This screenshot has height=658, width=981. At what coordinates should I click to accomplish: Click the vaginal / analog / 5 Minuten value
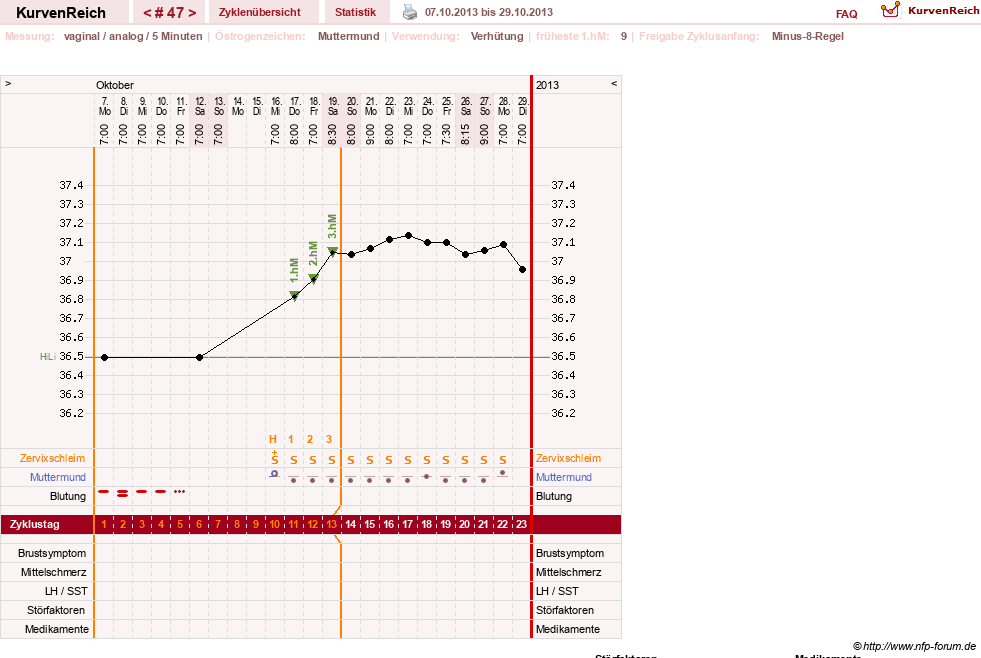[133, 36]
